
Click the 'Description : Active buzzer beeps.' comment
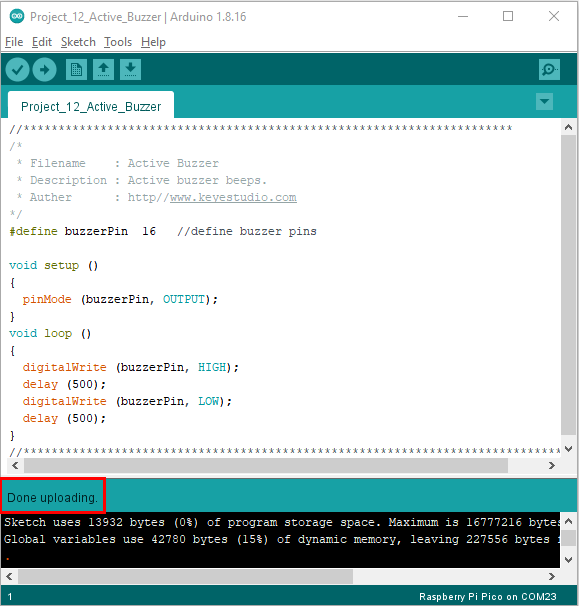coord(141,180)
